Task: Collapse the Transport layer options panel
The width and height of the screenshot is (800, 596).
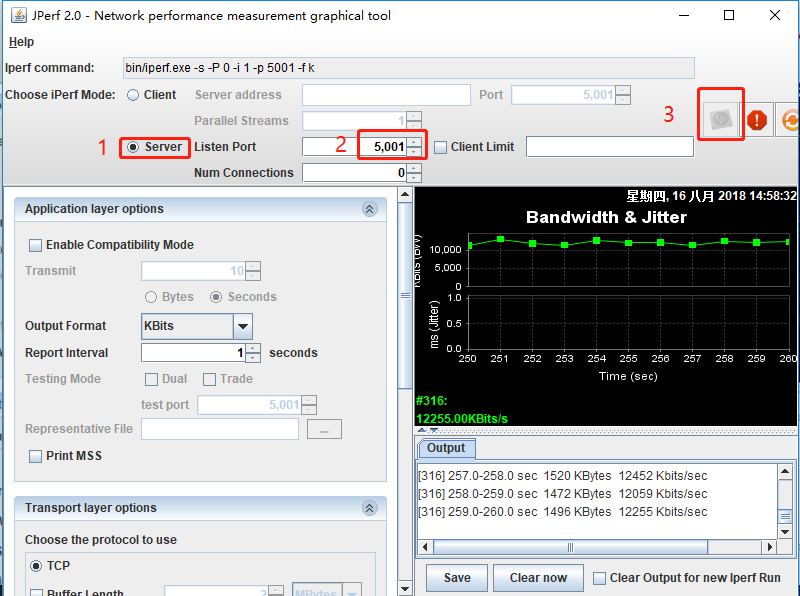Action: click(x=369, y=508)
